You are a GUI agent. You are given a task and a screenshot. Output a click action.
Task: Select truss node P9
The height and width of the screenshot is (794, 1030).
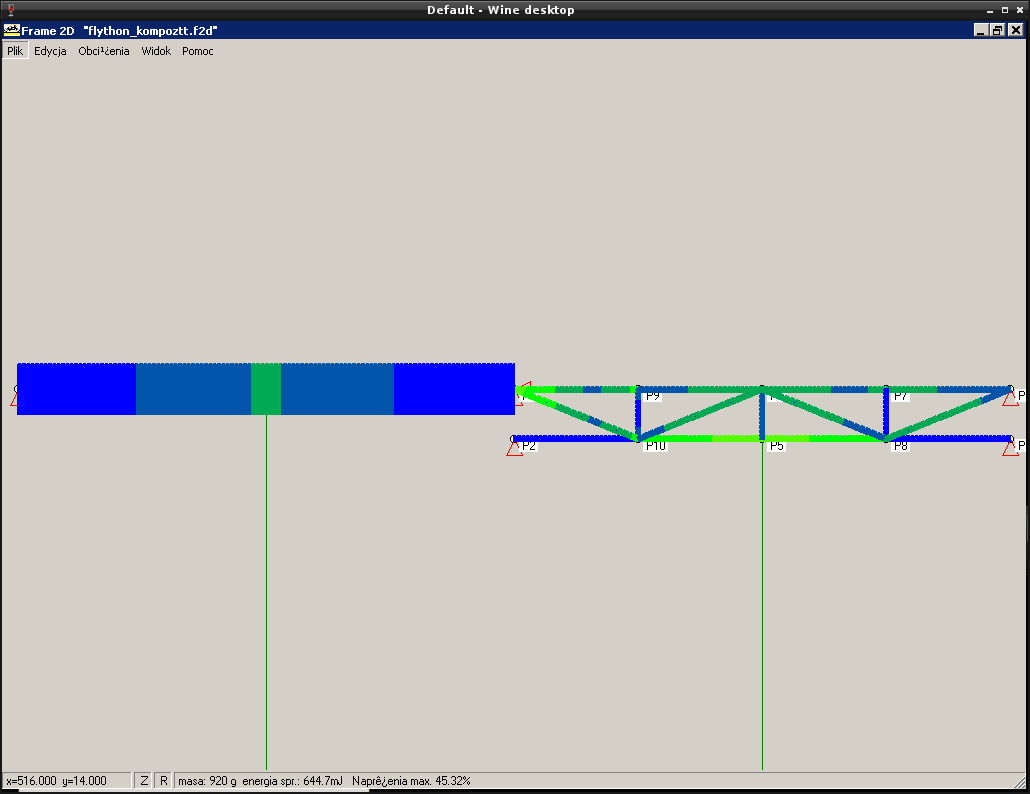[x=637, y=388]
